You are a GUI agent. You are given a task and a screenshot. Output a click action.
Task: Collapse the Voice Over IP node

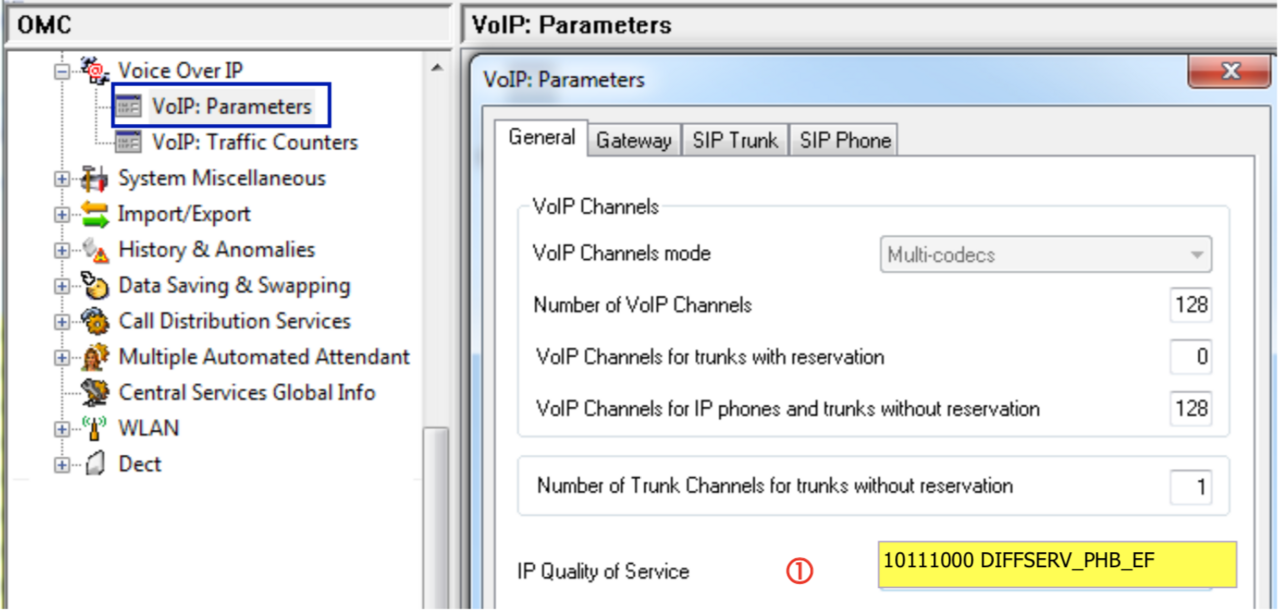[x=62, y=71]
